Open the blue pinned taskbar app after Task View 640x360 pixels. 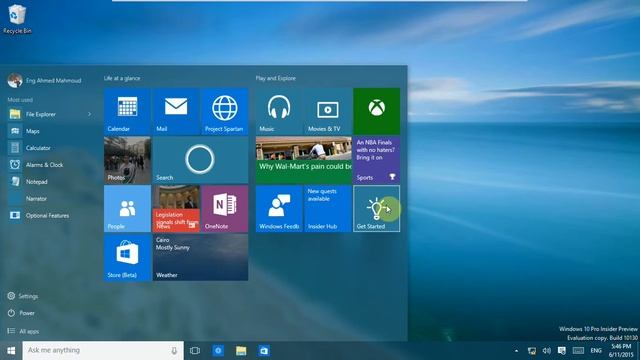(x=218, y=351)
